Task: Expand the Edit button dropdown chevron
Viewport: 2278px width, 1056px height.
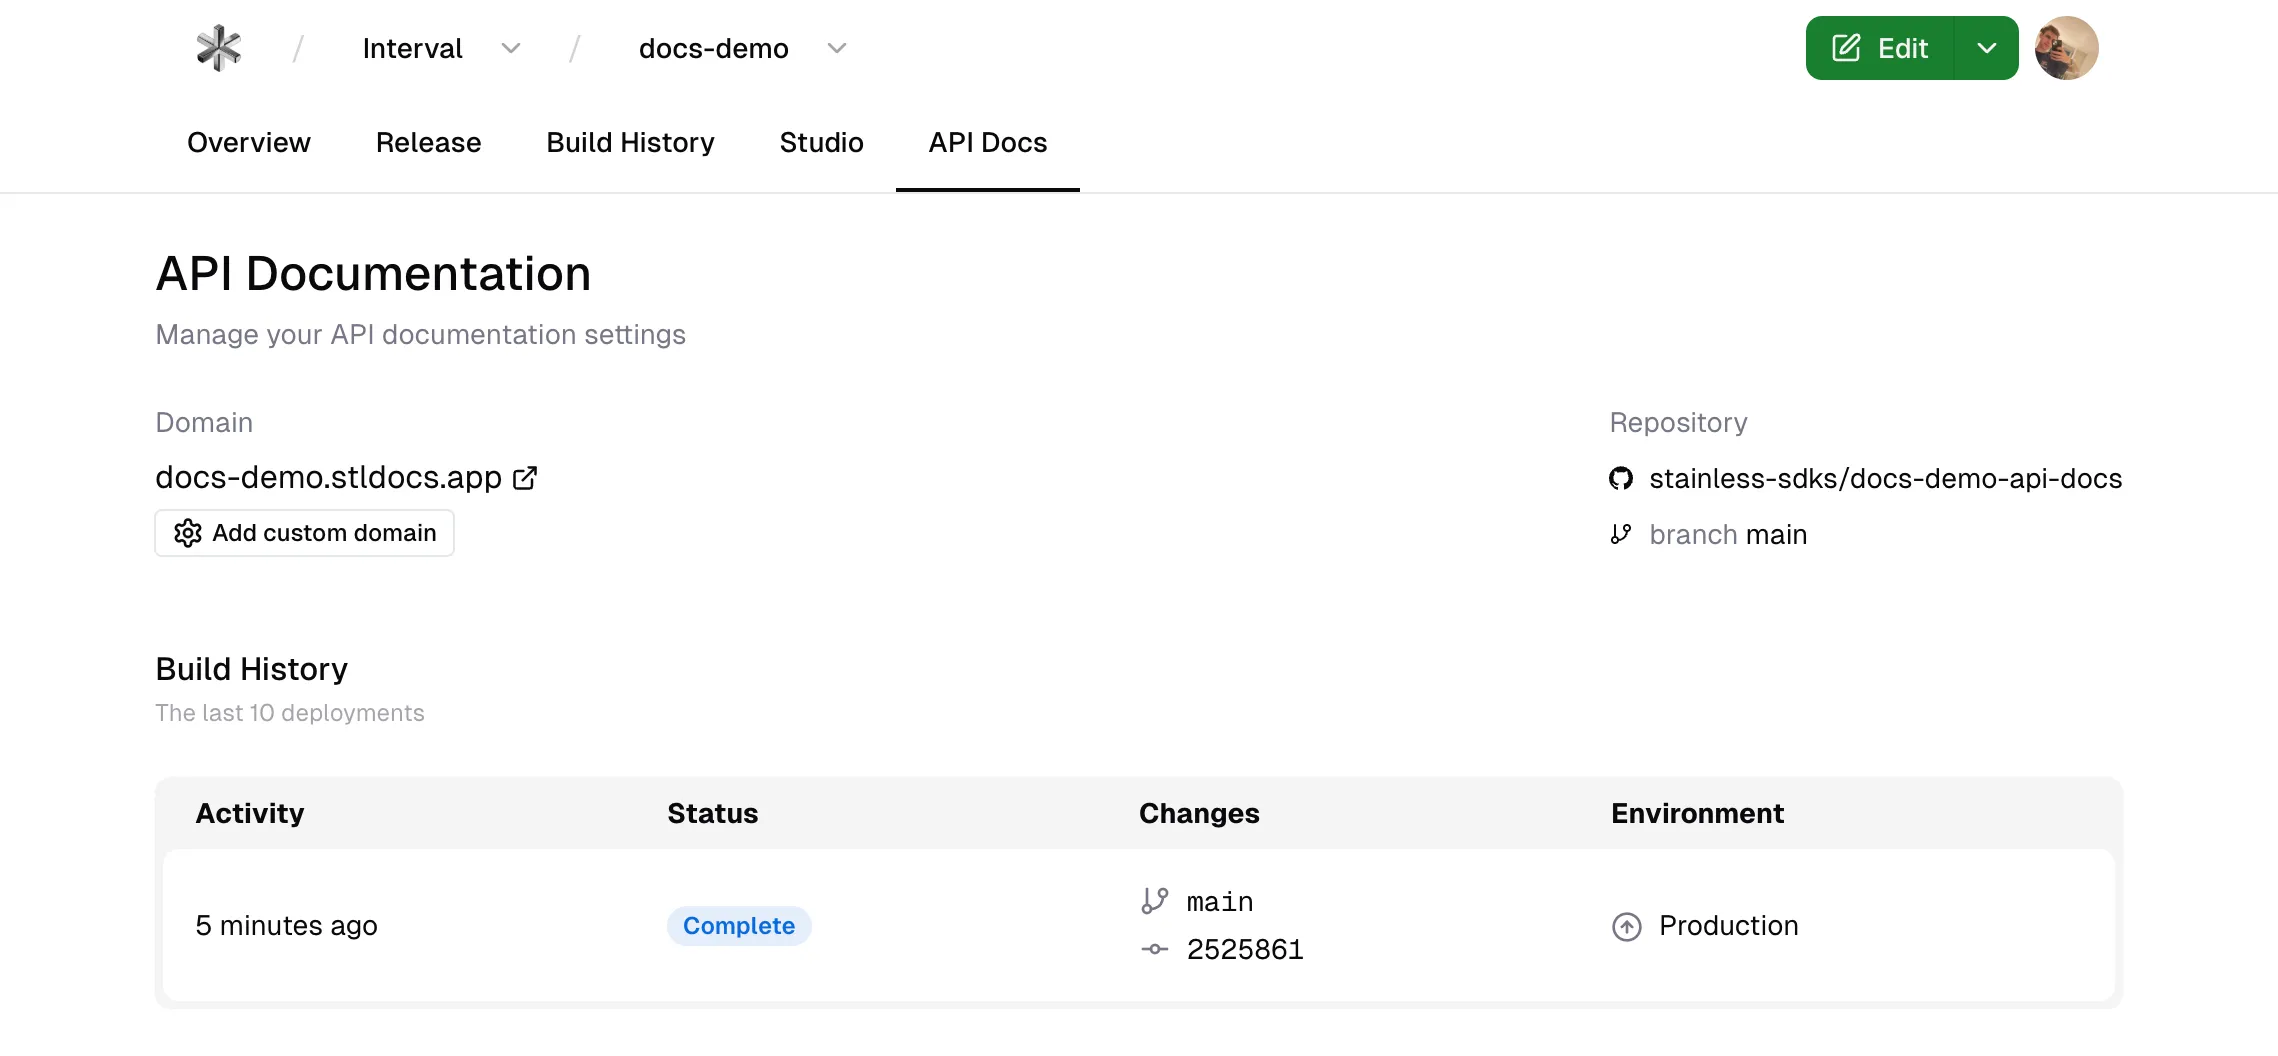Action: (x=1988, y=47)
